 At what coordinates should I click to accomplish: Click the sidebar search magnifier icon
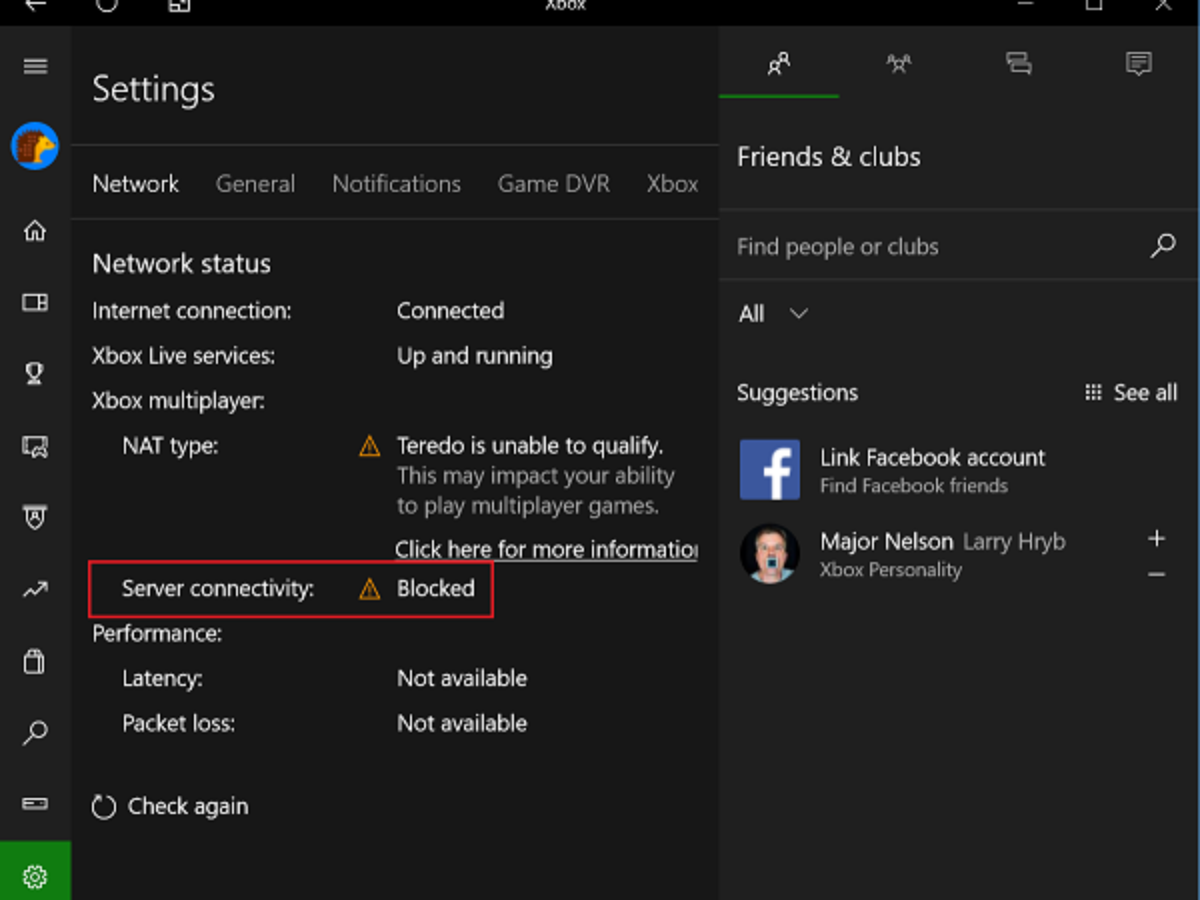(x=35, y=733)
